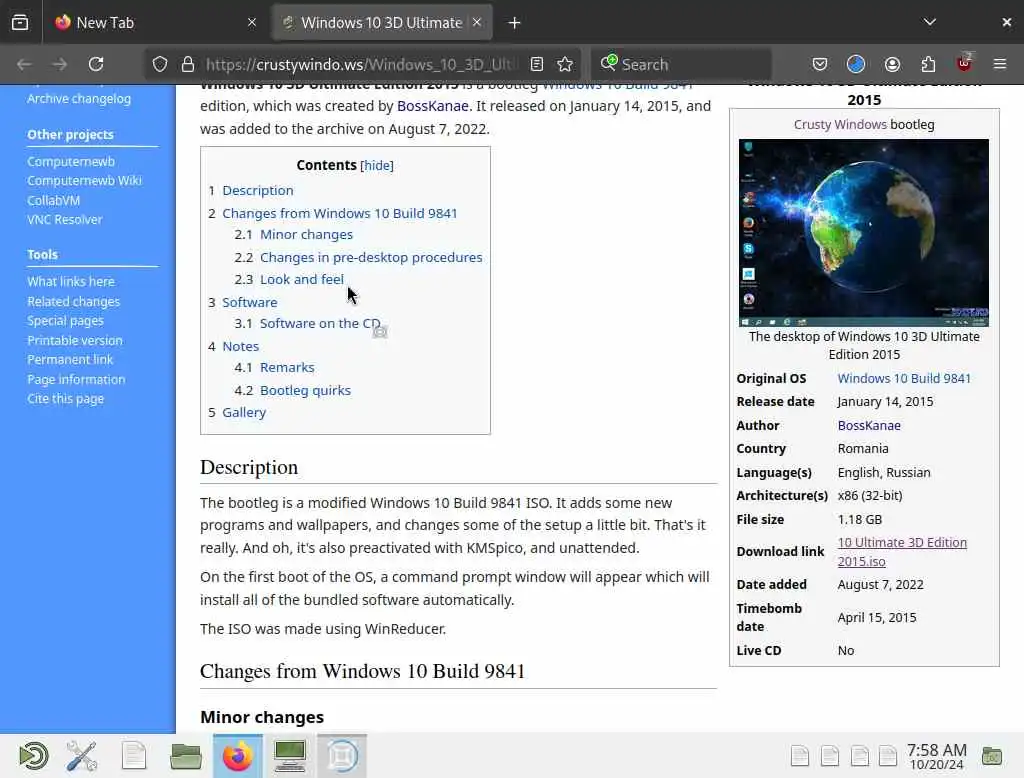This screenshot has width=1024, height=778.
Task: Open the list all tabs chevron
Action: [x=930, y=22]
